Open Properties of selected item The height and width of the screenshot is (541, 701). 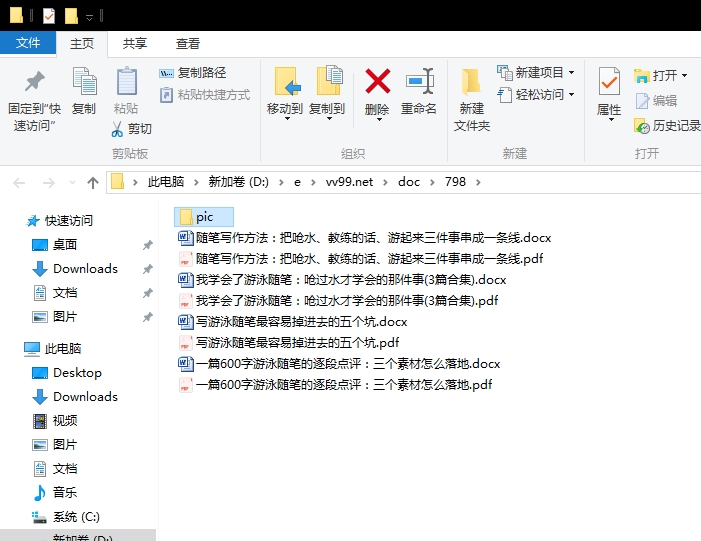pos(609,94)
